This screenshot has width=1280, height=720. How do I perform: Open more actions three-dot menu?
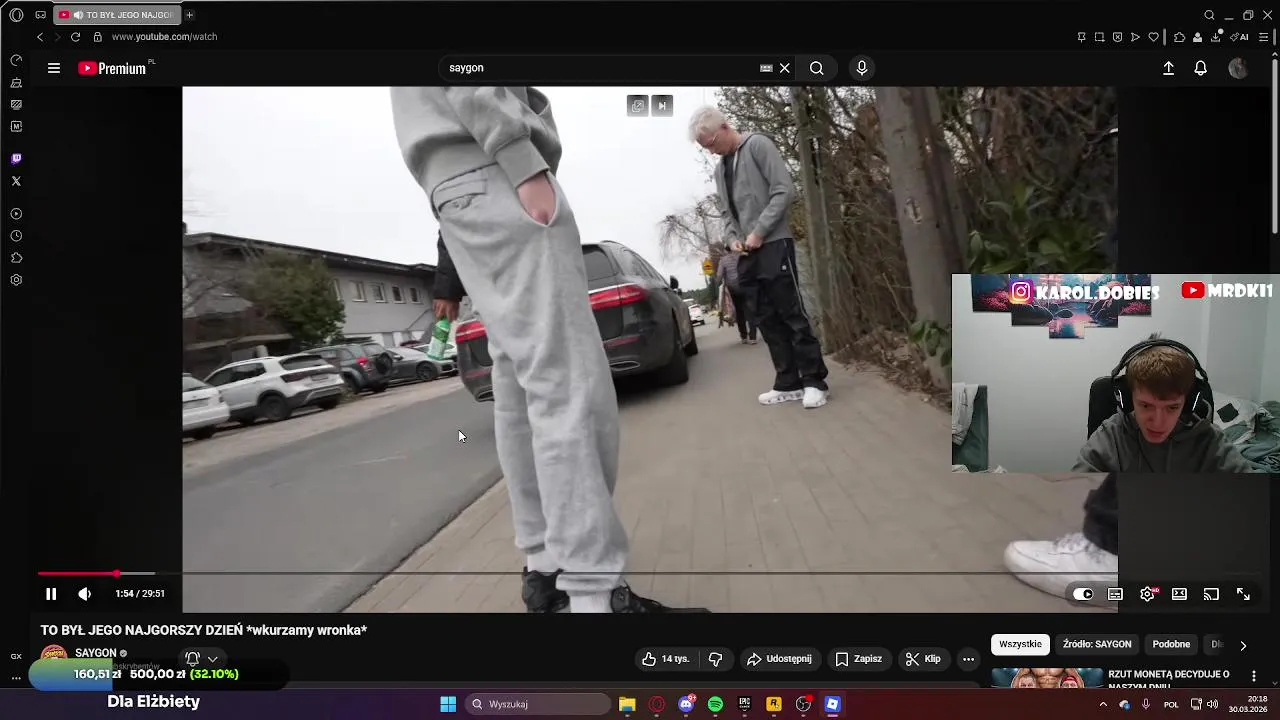tap(968, 659)
